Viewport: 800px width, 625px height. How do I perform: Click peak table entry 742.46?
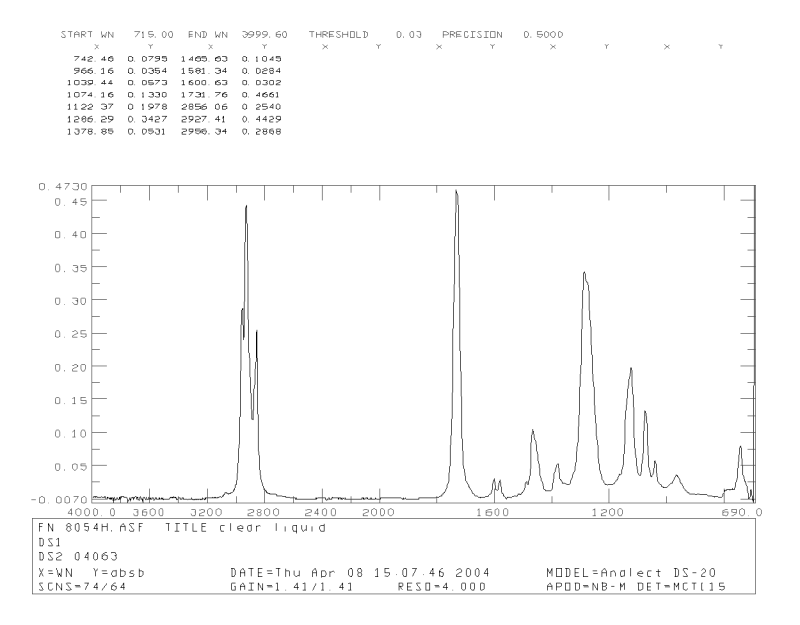[x=94, y=59]
